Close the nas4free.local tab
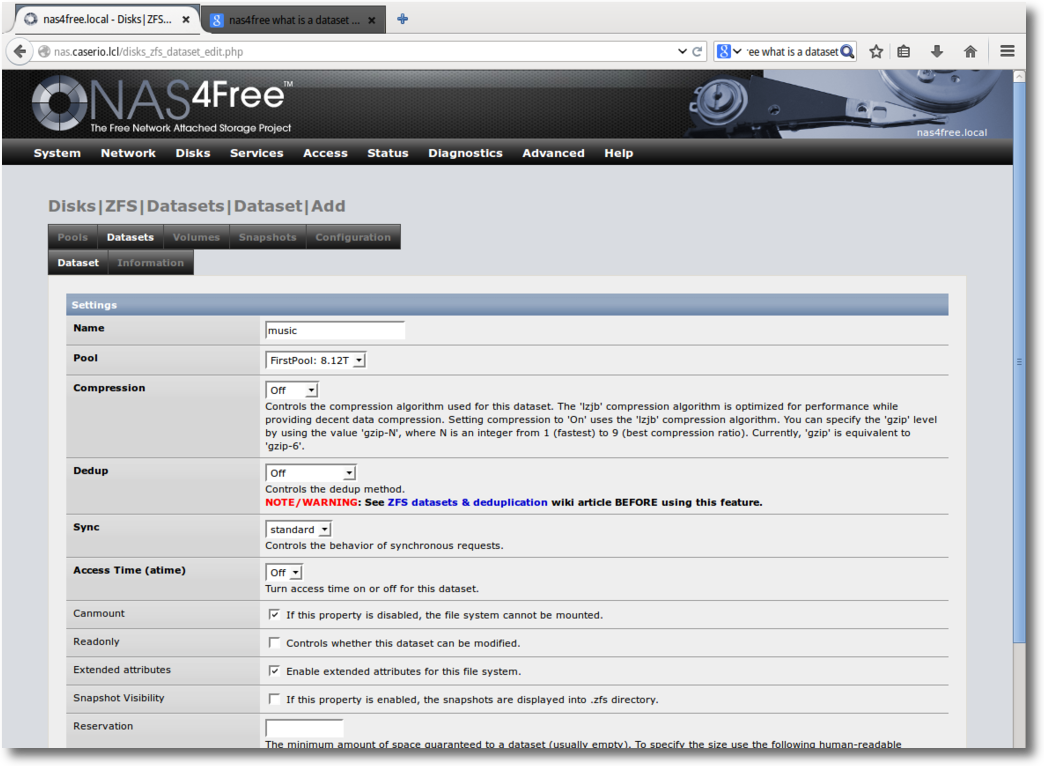Screen dimensions: 1044x766 coord(186,20)
